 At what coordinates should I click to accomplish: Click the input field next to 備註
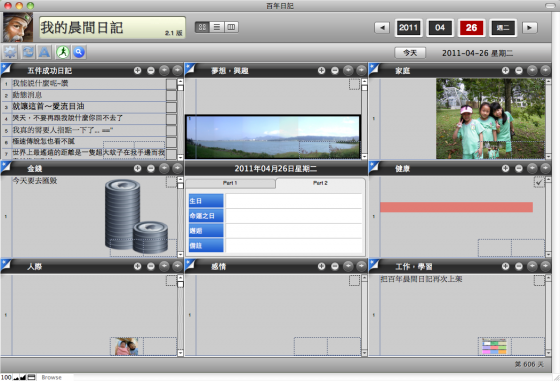(x=294, y=246)
